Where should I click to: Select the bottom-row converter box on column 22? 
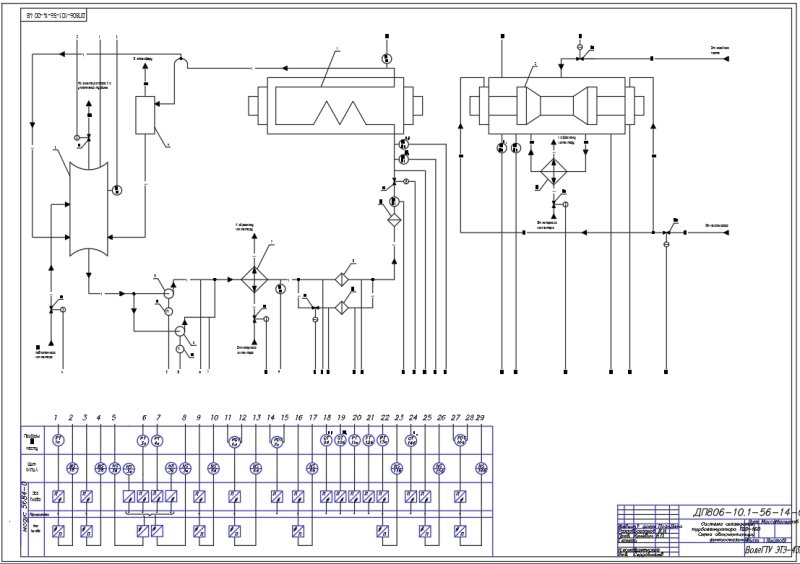point(383,531)
